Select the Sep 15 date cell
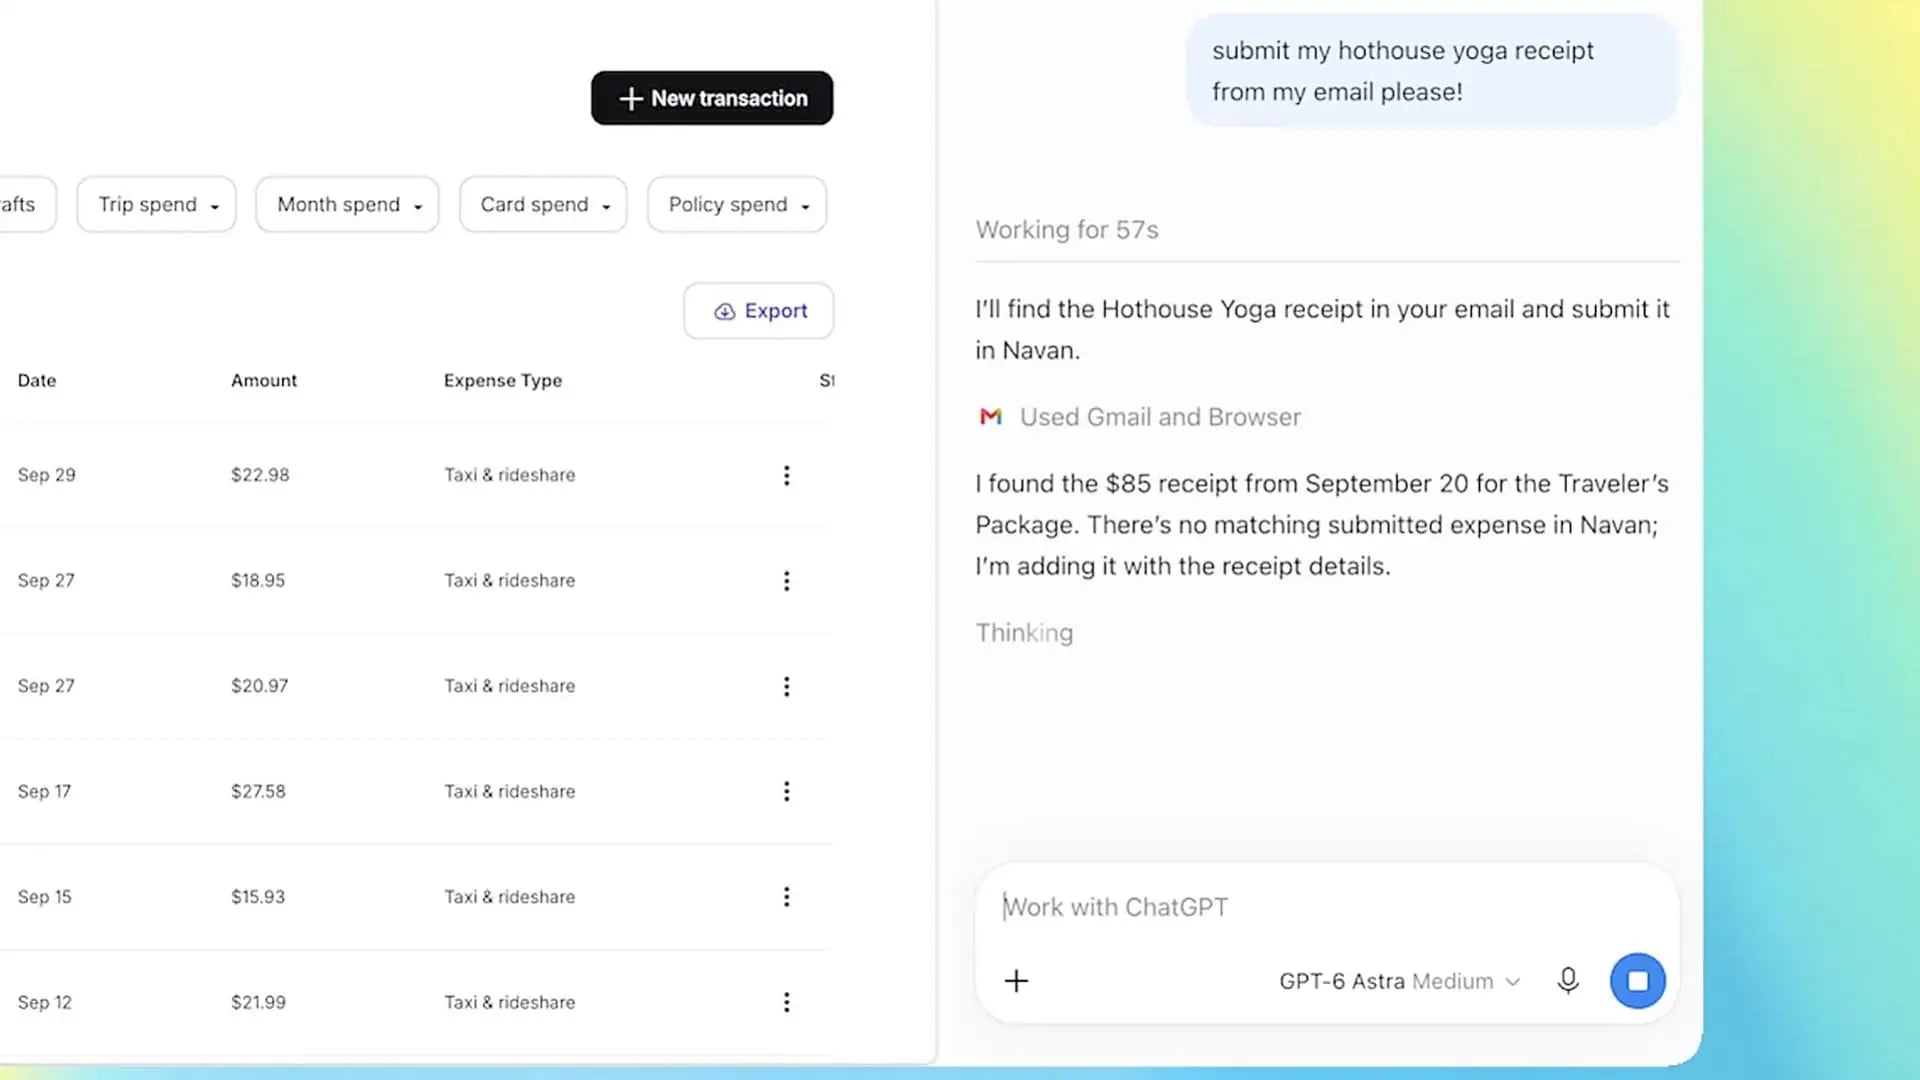1920x1080 pixels. (44, 897)
